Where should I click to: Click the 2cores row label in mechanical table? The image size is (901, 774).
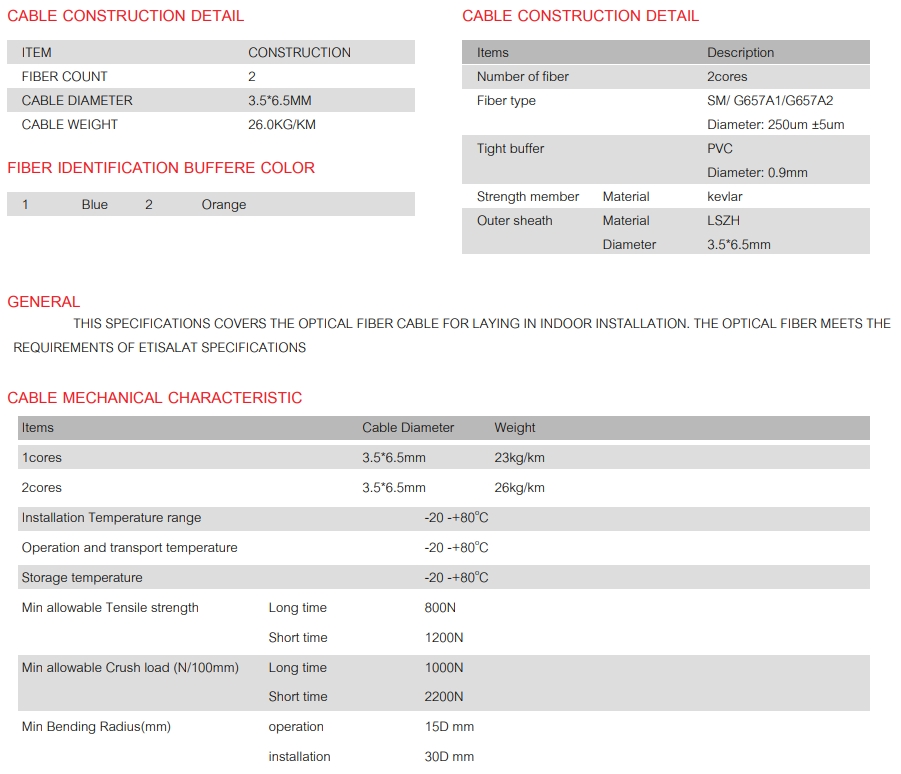tap(42, 488)
